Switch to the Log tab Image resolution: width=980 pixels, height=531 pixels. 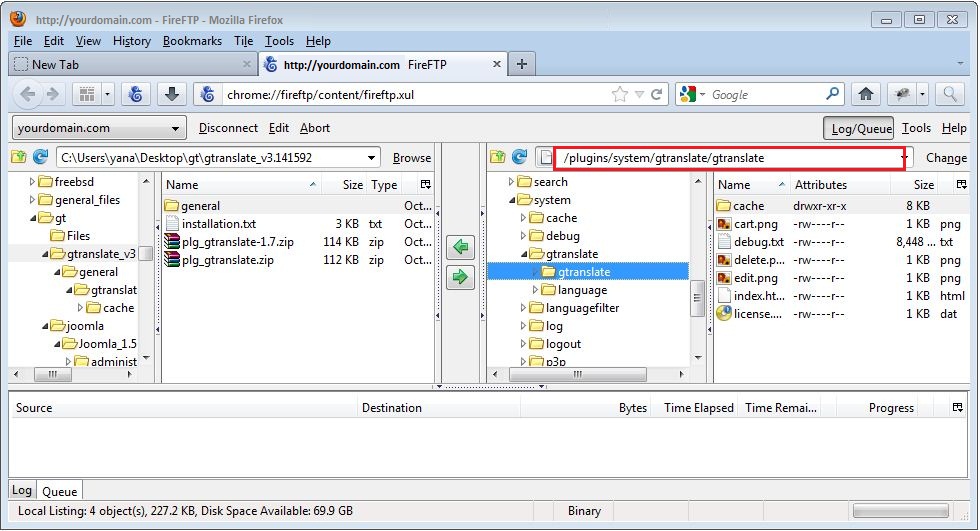tap(22, 490)
